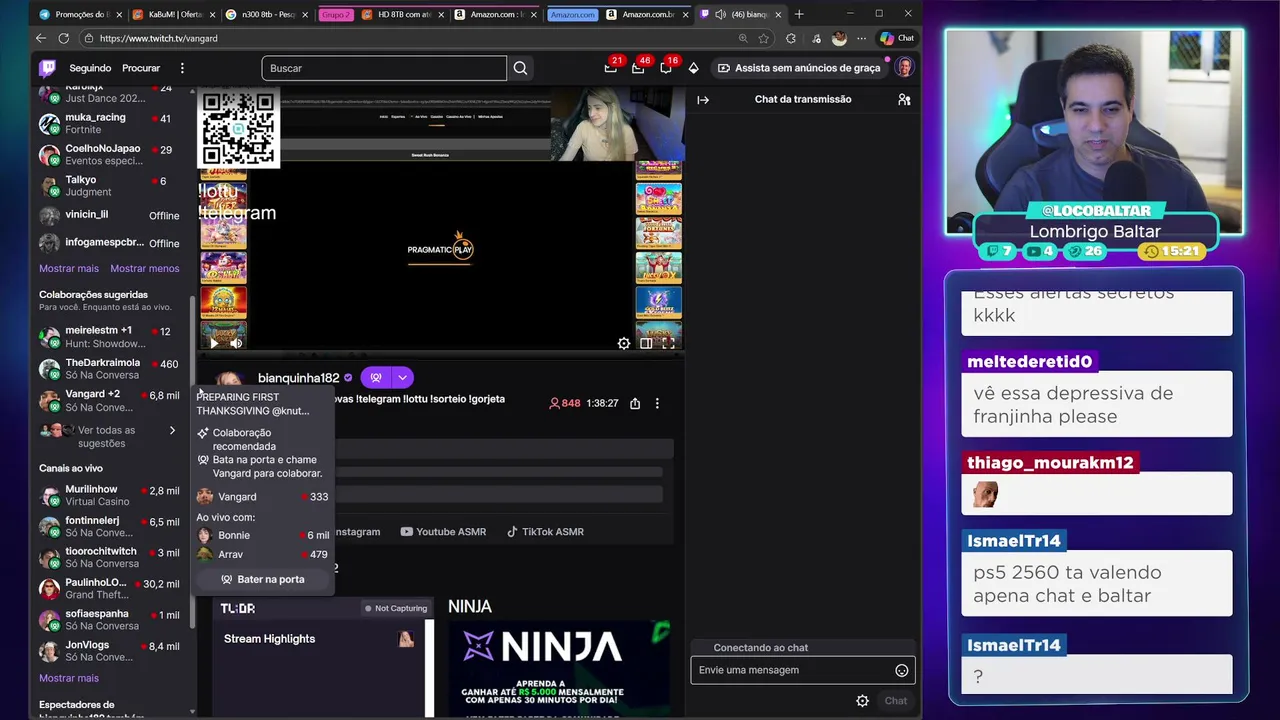Open the Seguindo navigation tab
Screen dimensions: 1280x720
pos(90,68)
